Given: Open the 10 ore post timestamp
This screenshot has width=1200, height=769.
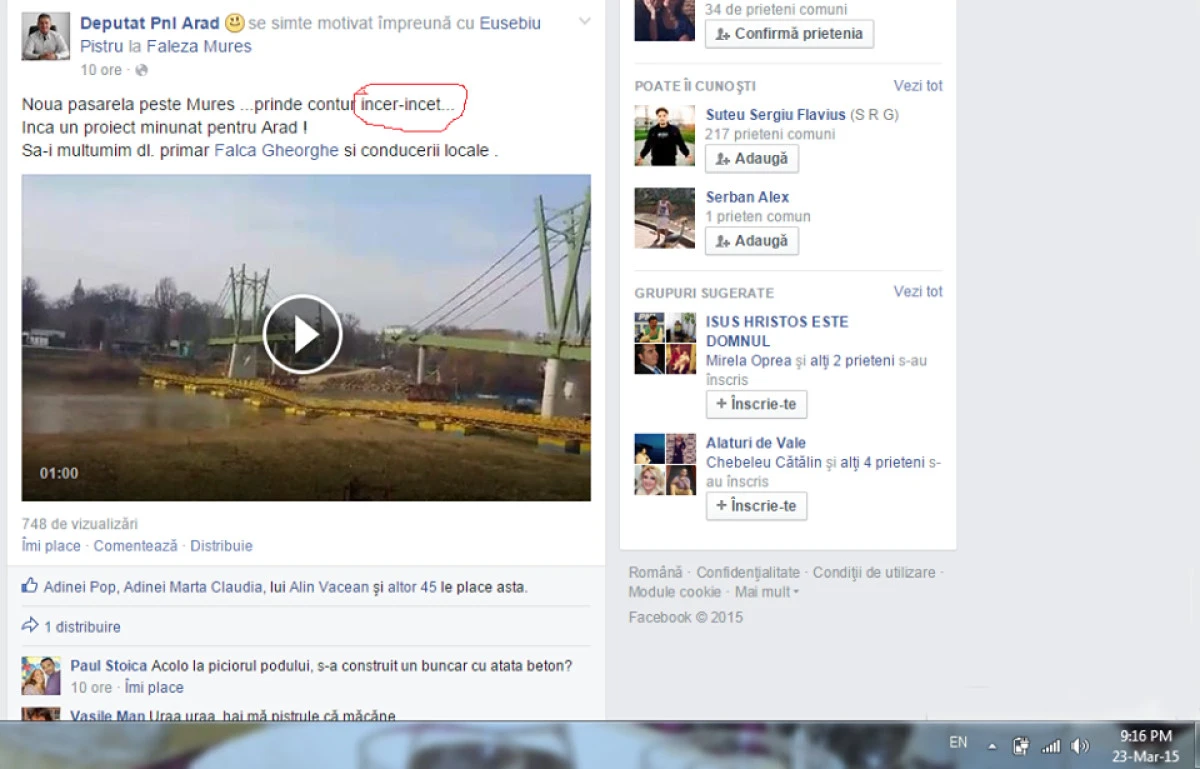Looking at the screenshot, I should [101, 70].
